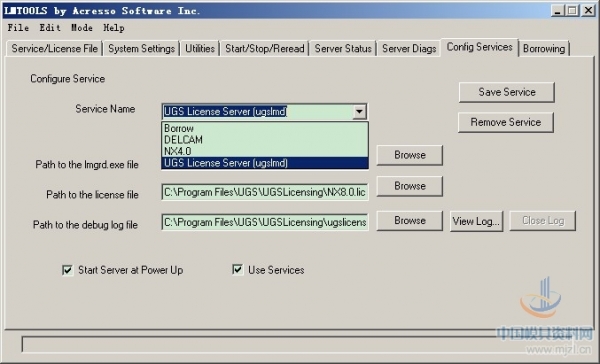600x364 pixels.
Task: Choose DELCAM from service list
Action: (265, 140)
